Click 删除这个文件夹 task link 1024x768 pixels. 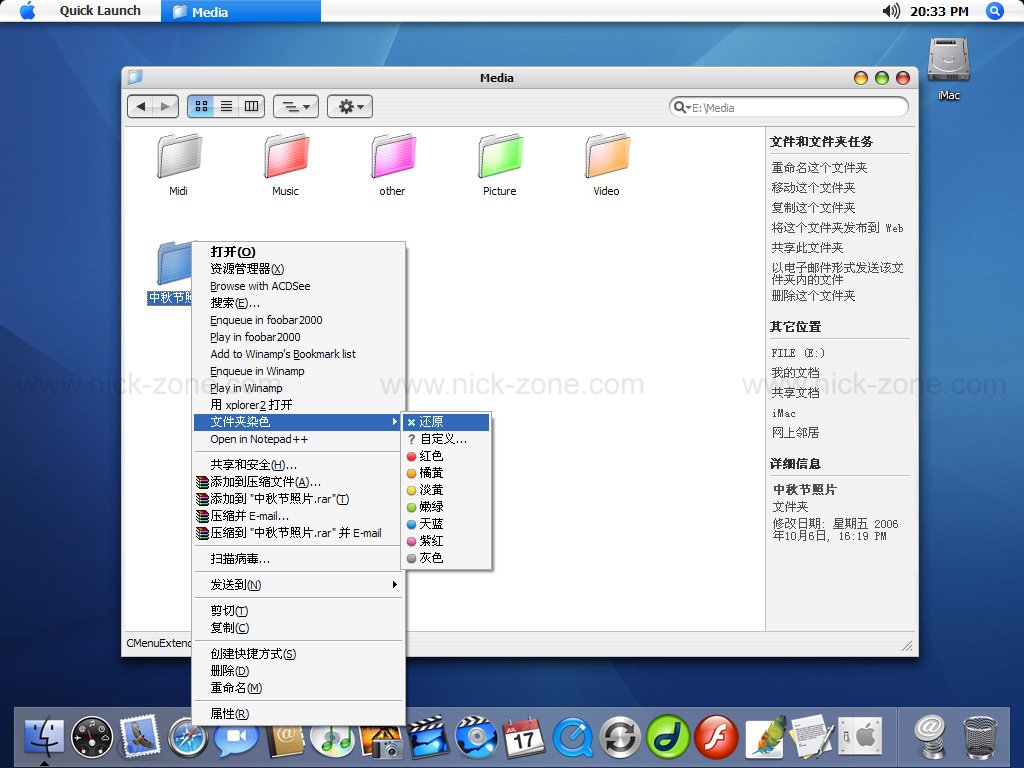(813, 296)
